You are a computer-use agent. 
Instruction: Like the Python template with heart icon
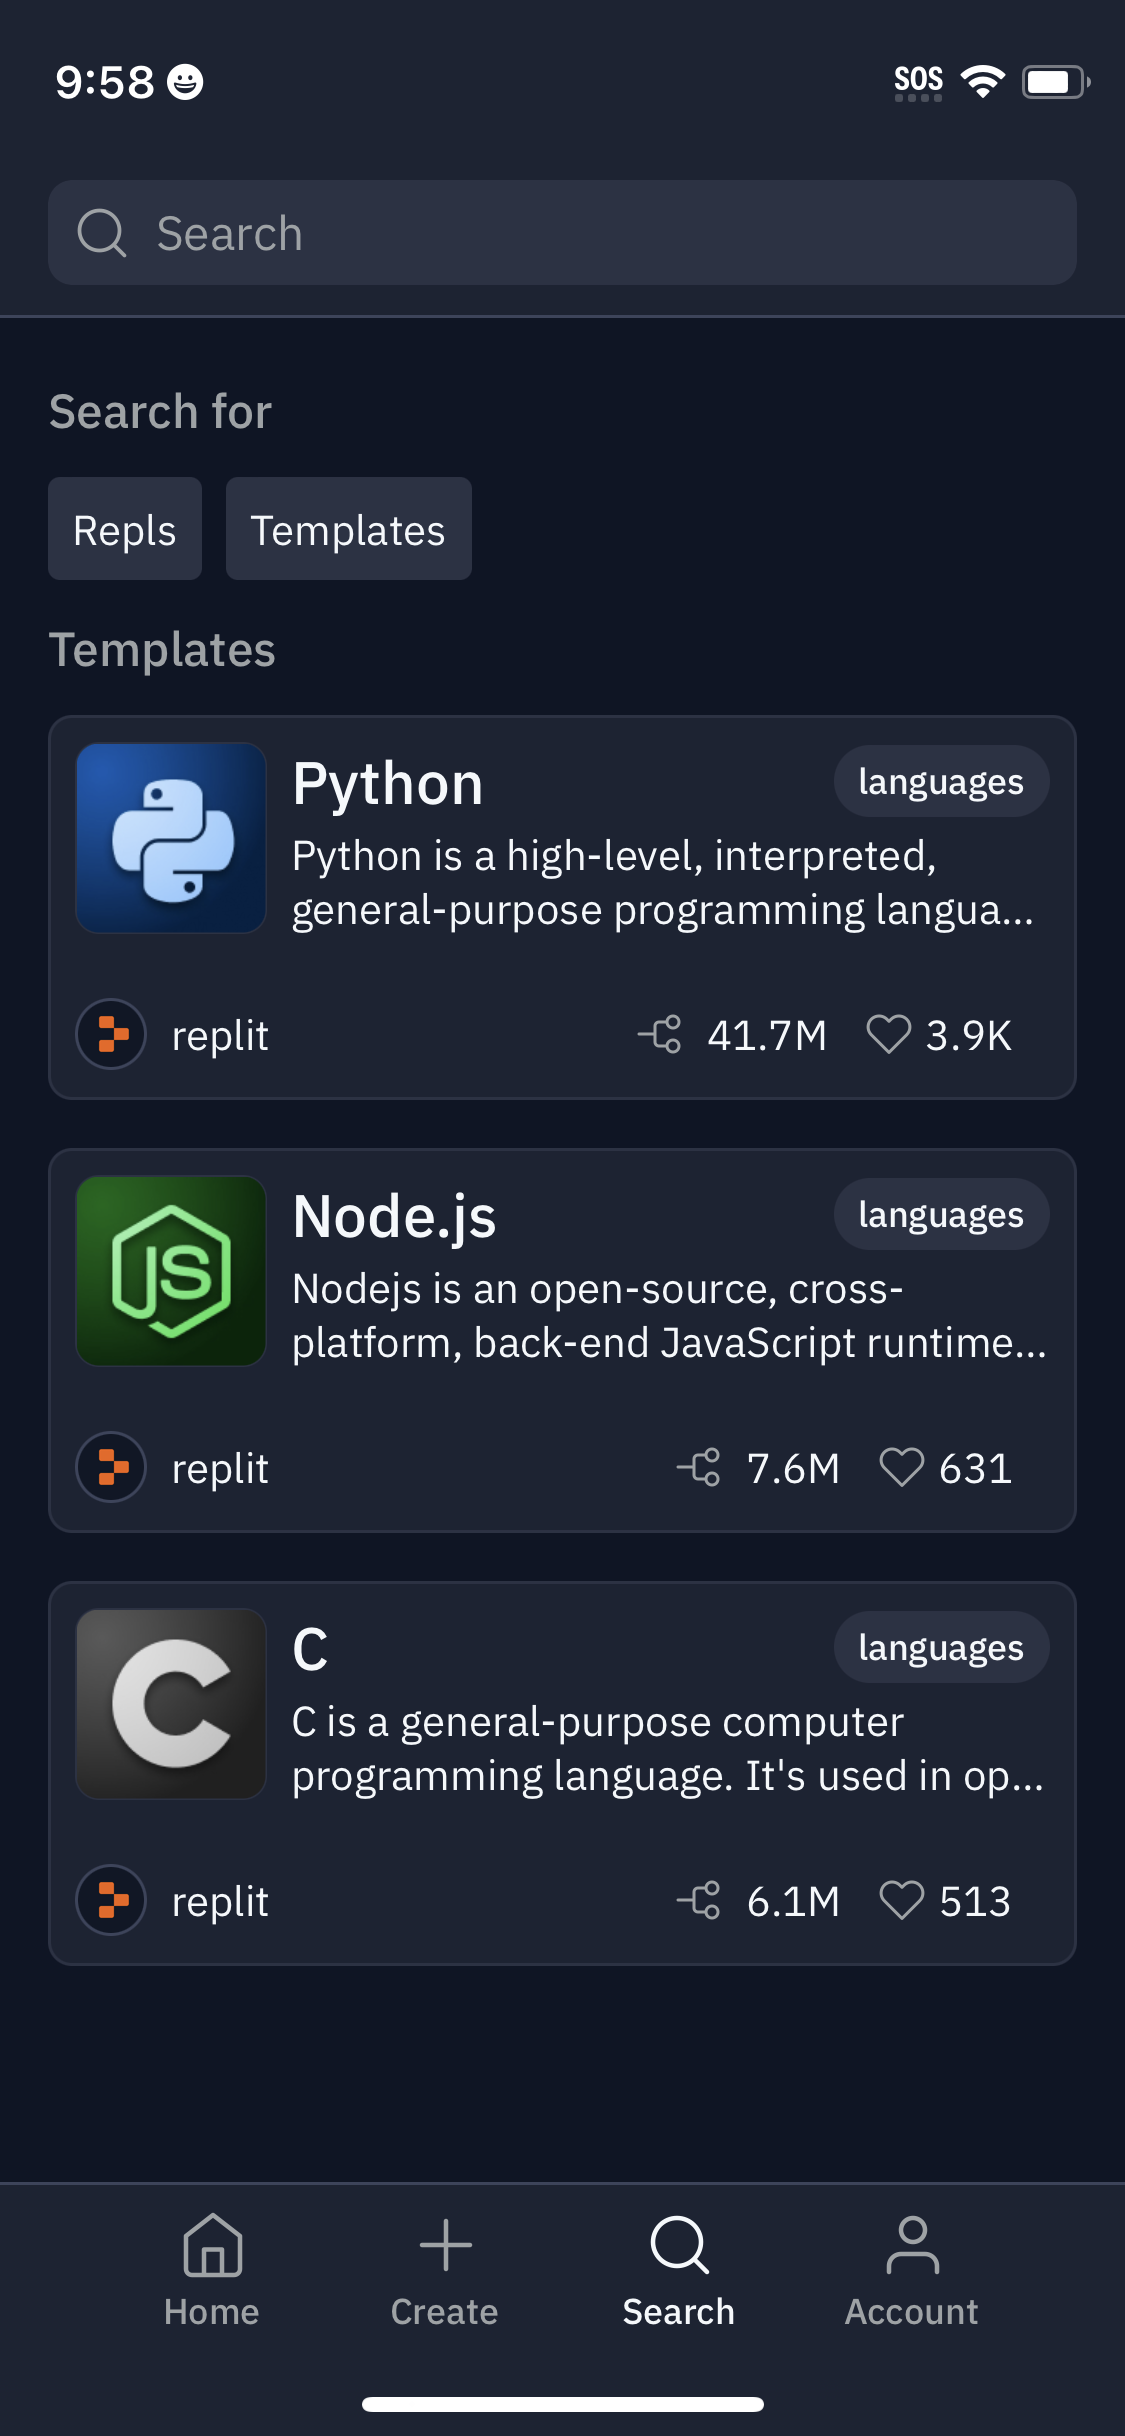(x=888, y=1034)
